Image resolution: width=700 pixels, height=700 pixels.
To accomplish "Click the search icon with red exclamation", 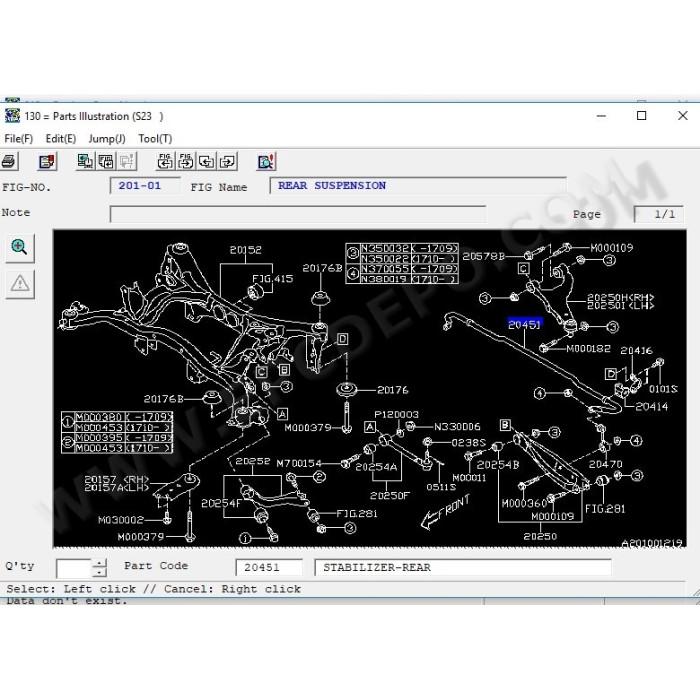I will click(x=267, y=161).
